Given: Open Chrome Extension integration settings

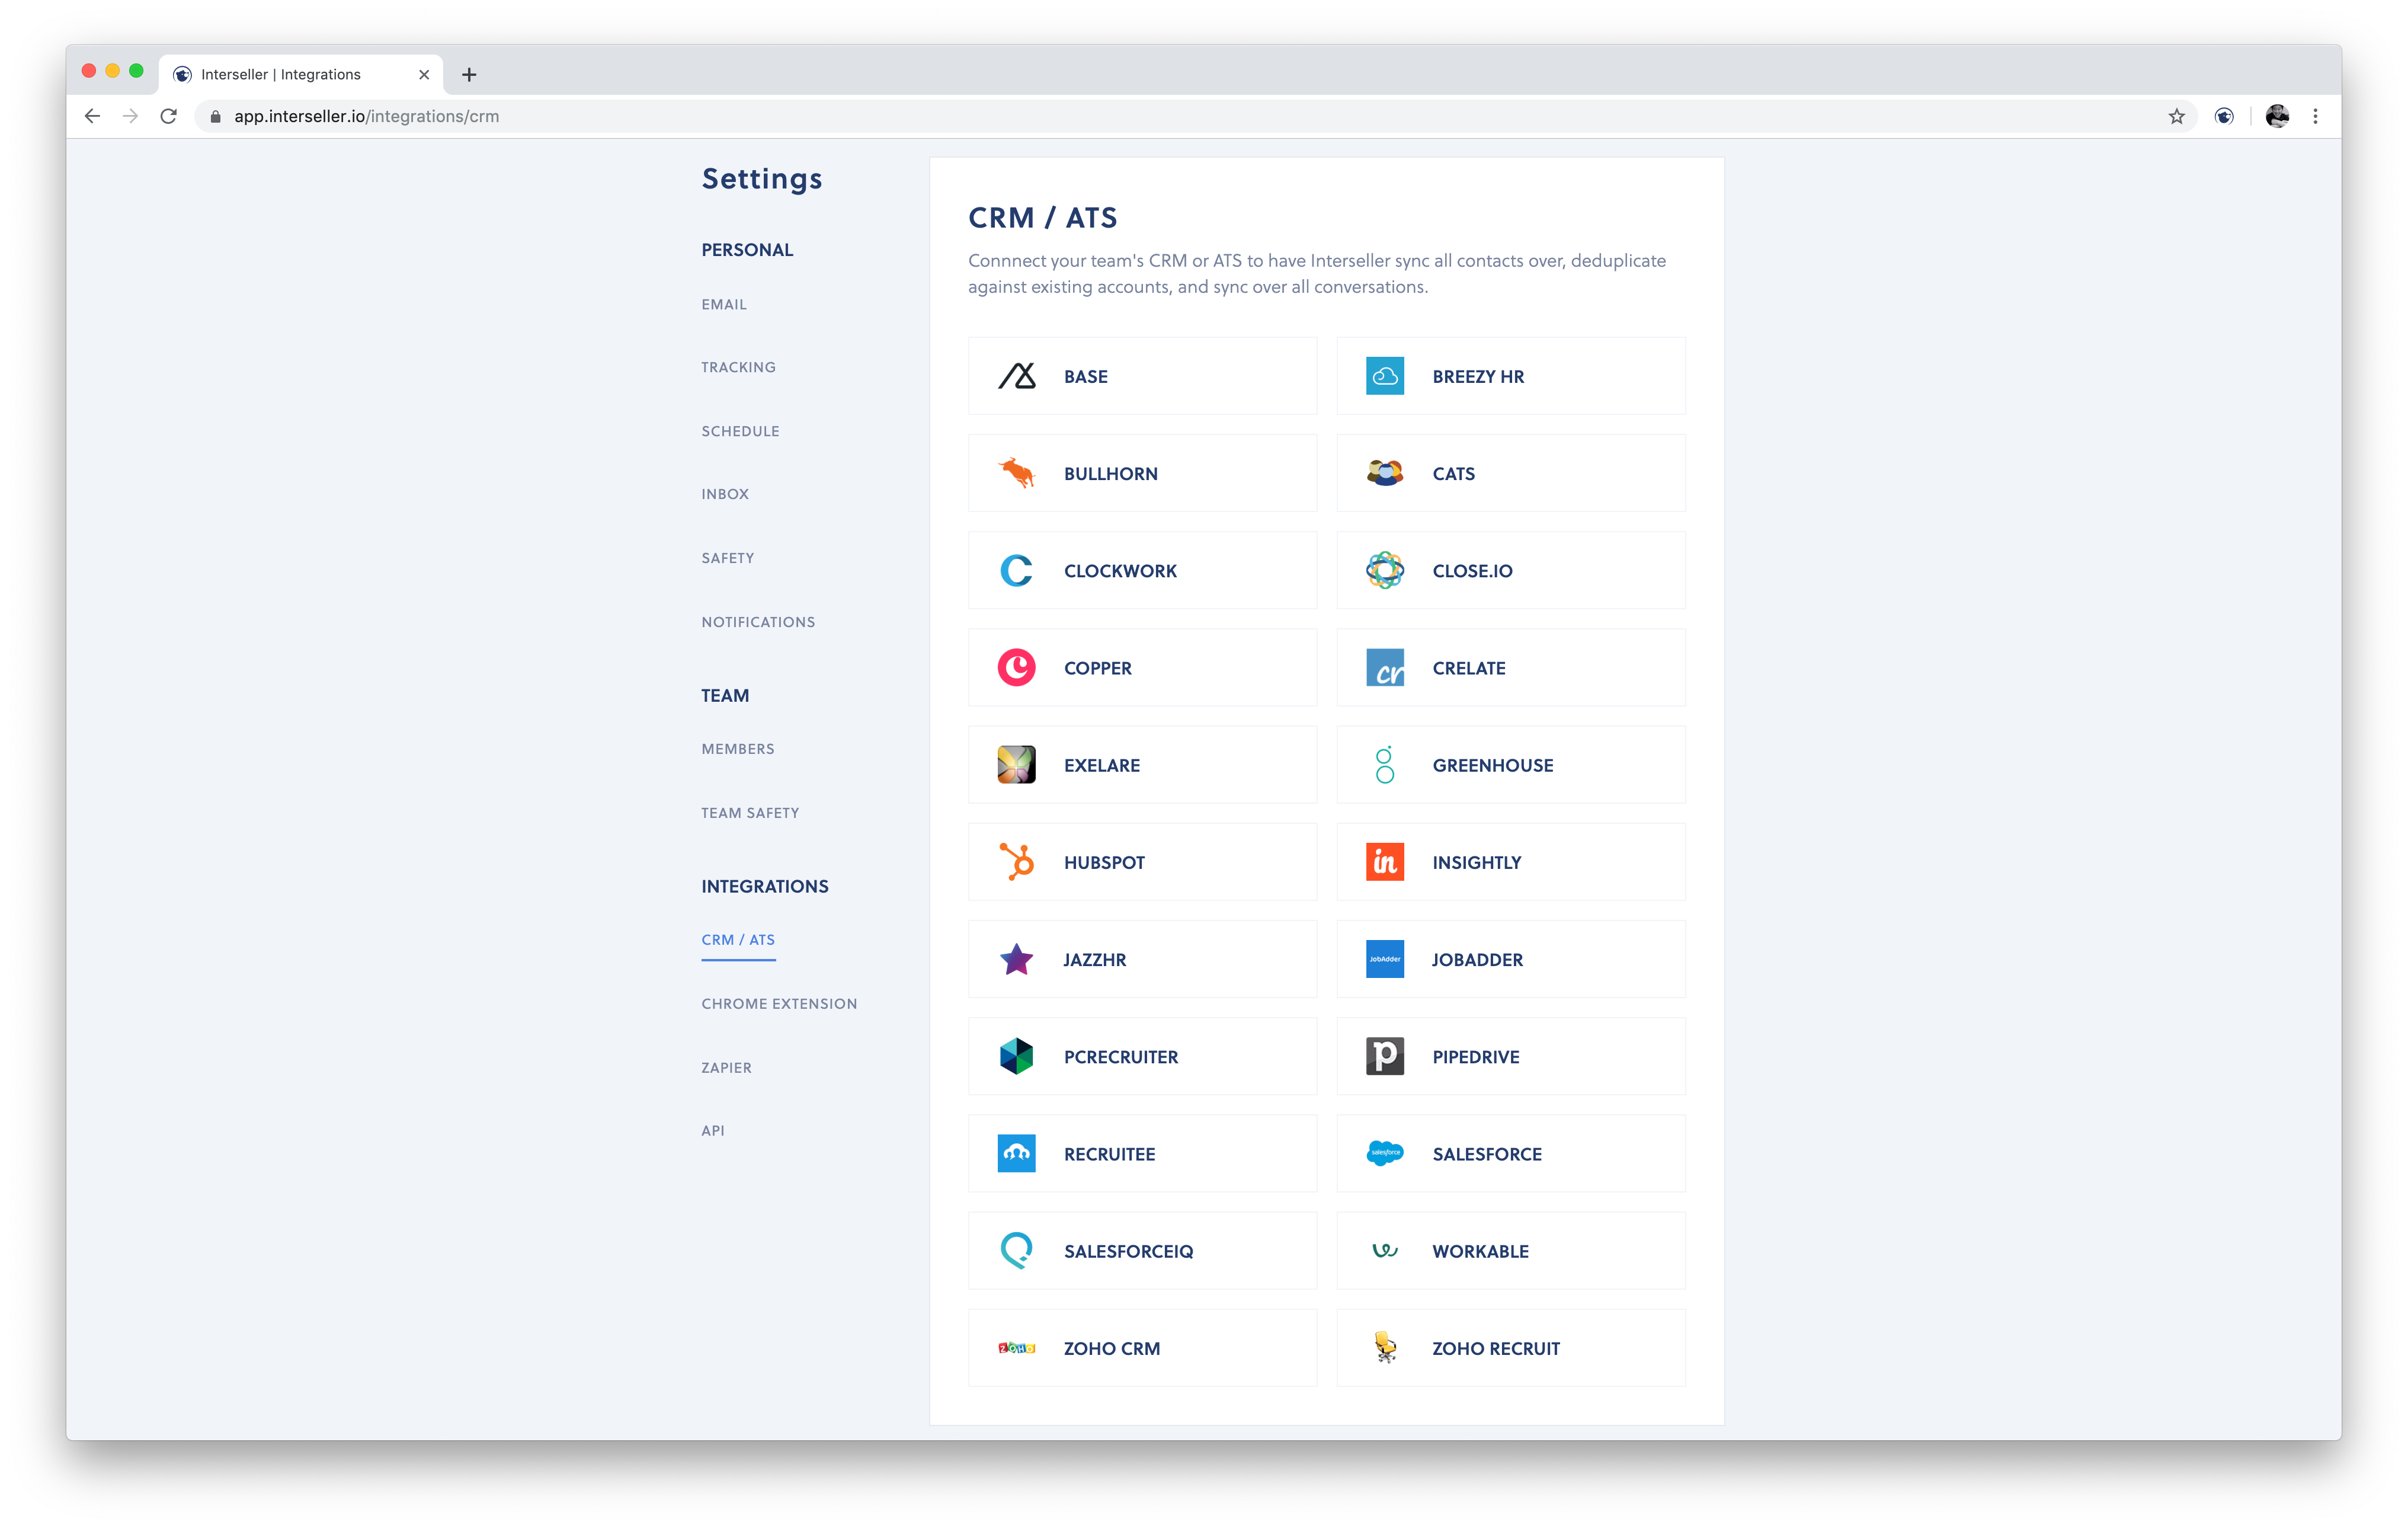Looking at the screenshot, I should [x=779, y=1004].
